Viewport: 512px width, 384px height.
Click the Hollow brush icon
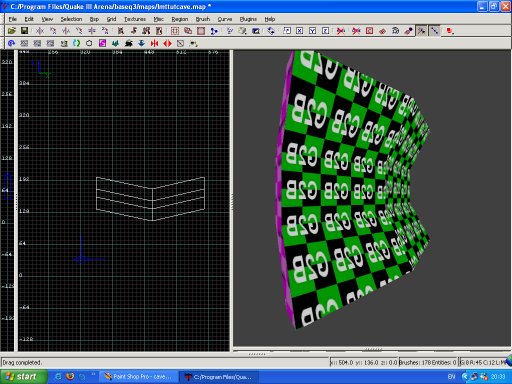pos(201,31)
